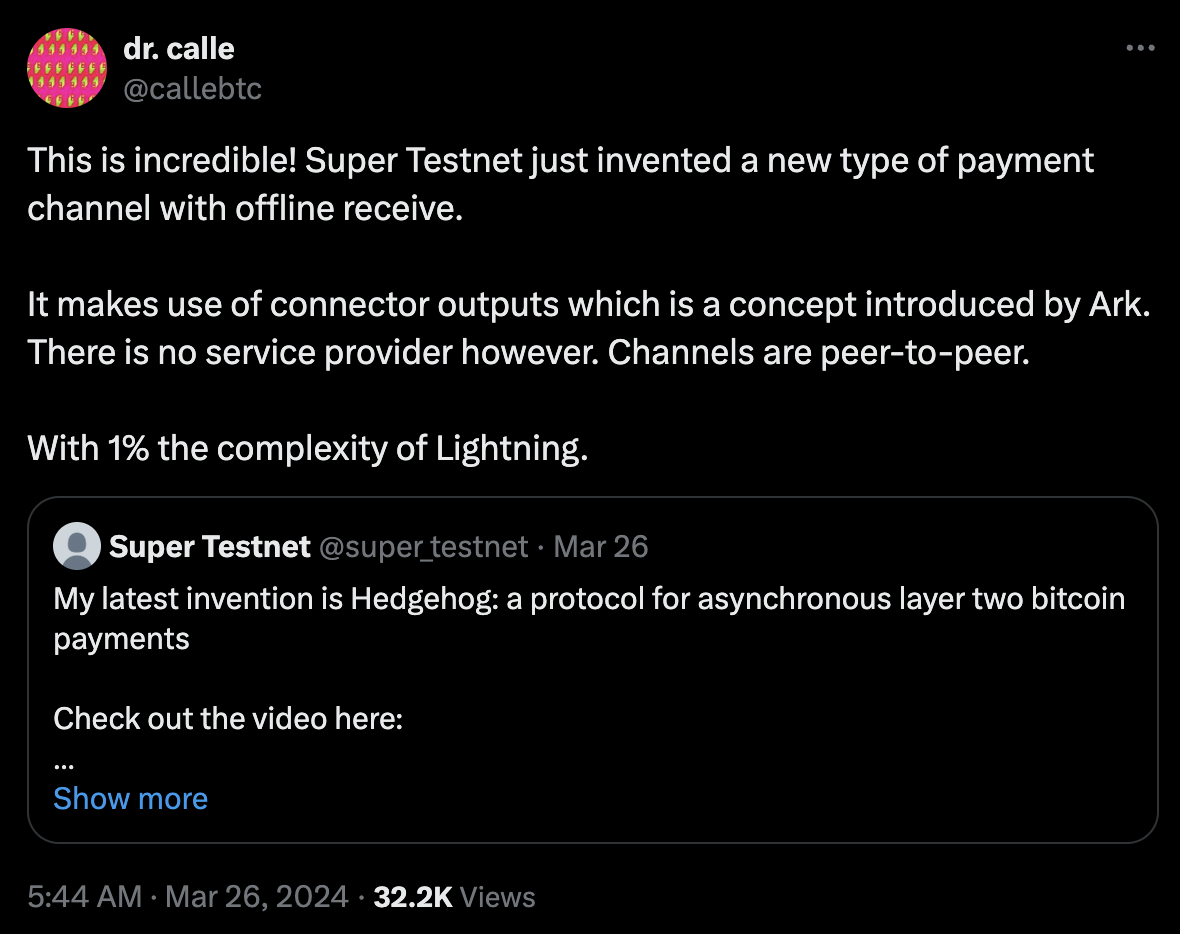Click "Check out the video here:" line

click(x=228, y=718)
